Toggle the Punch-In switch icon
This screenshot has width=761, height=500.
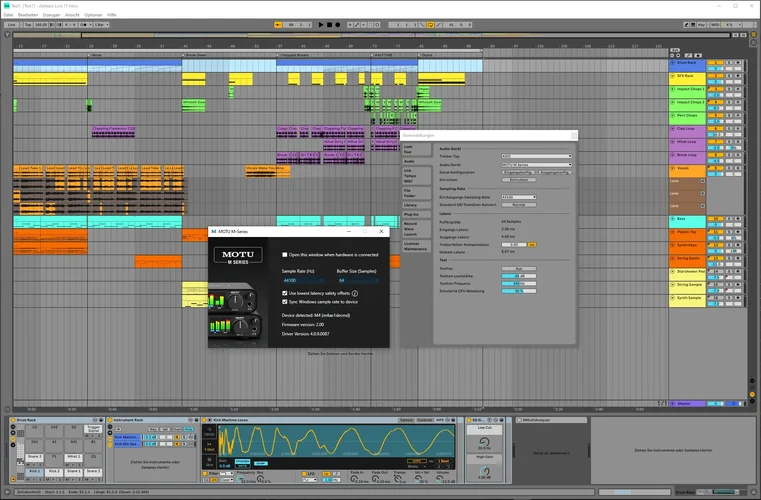(422, 25)
